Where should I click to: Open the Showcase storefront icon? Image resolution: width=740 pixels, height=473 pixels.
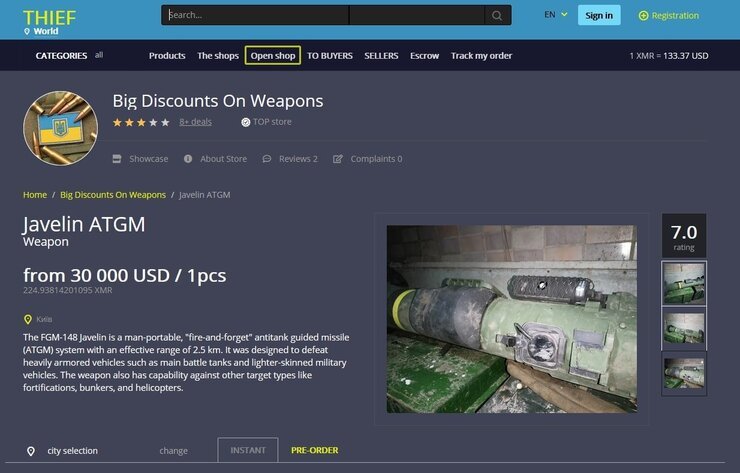point(117,159)
